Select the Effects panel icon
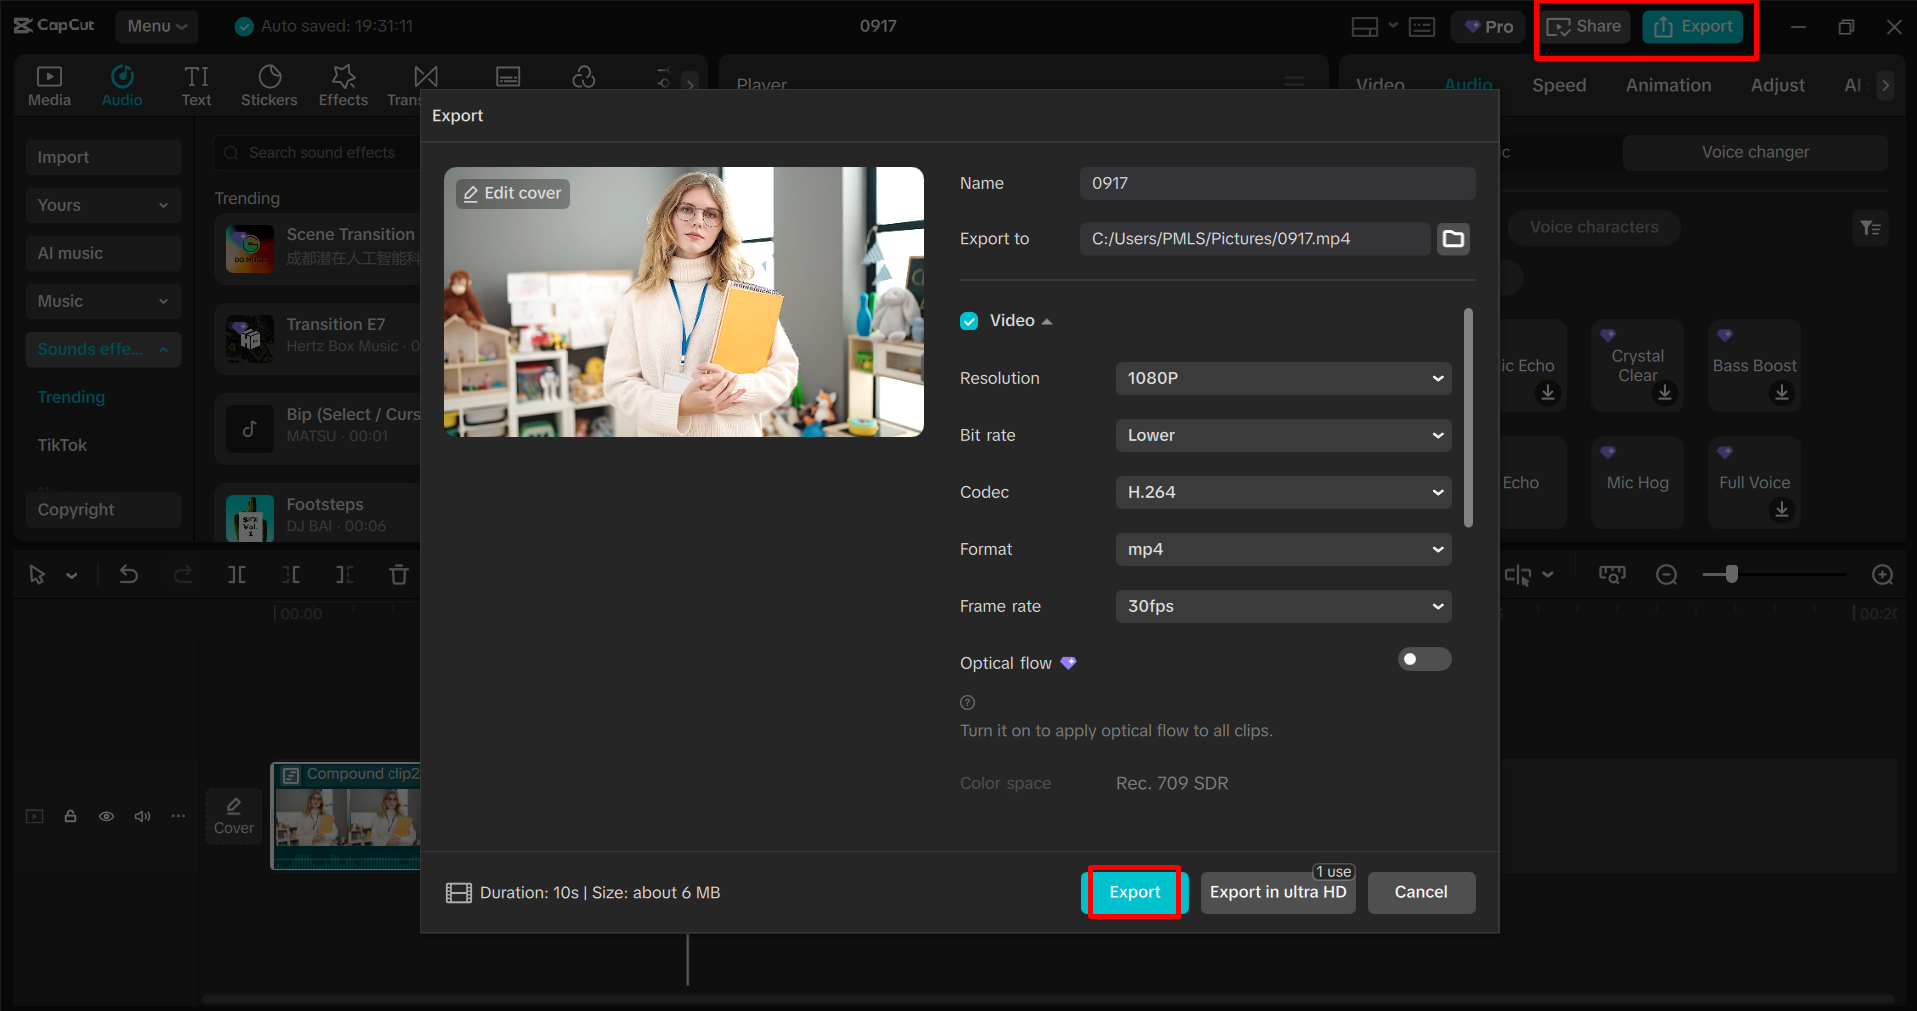 tap(342, 84)
